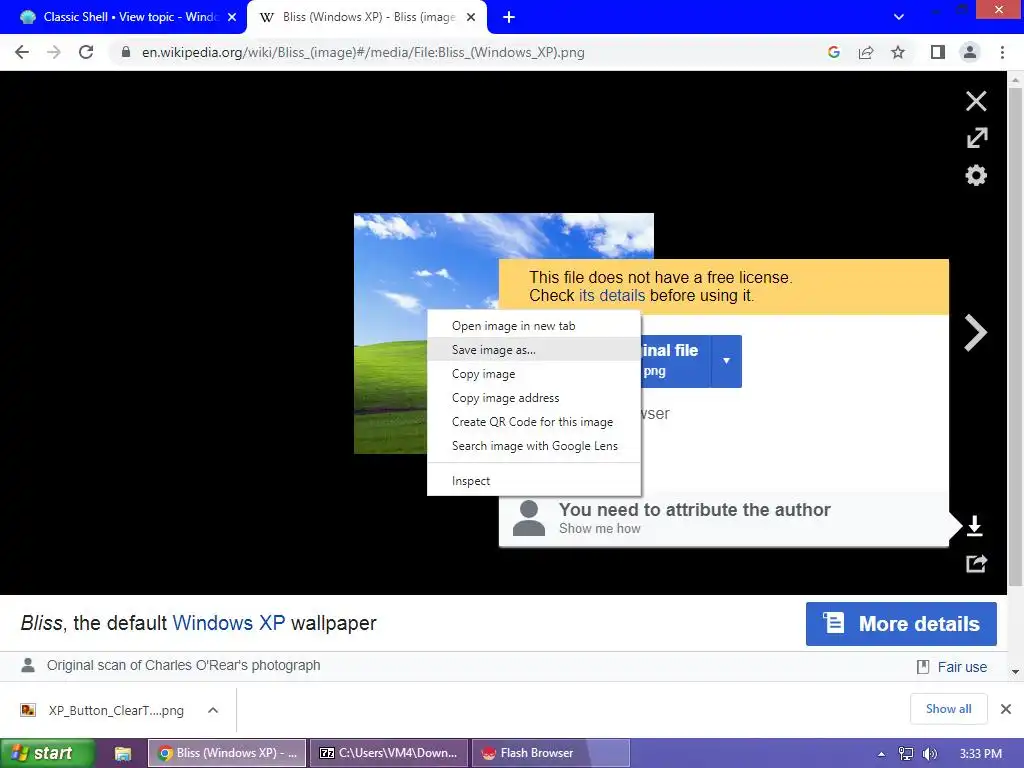Click the share icon in the media viewer

(976, 563)
